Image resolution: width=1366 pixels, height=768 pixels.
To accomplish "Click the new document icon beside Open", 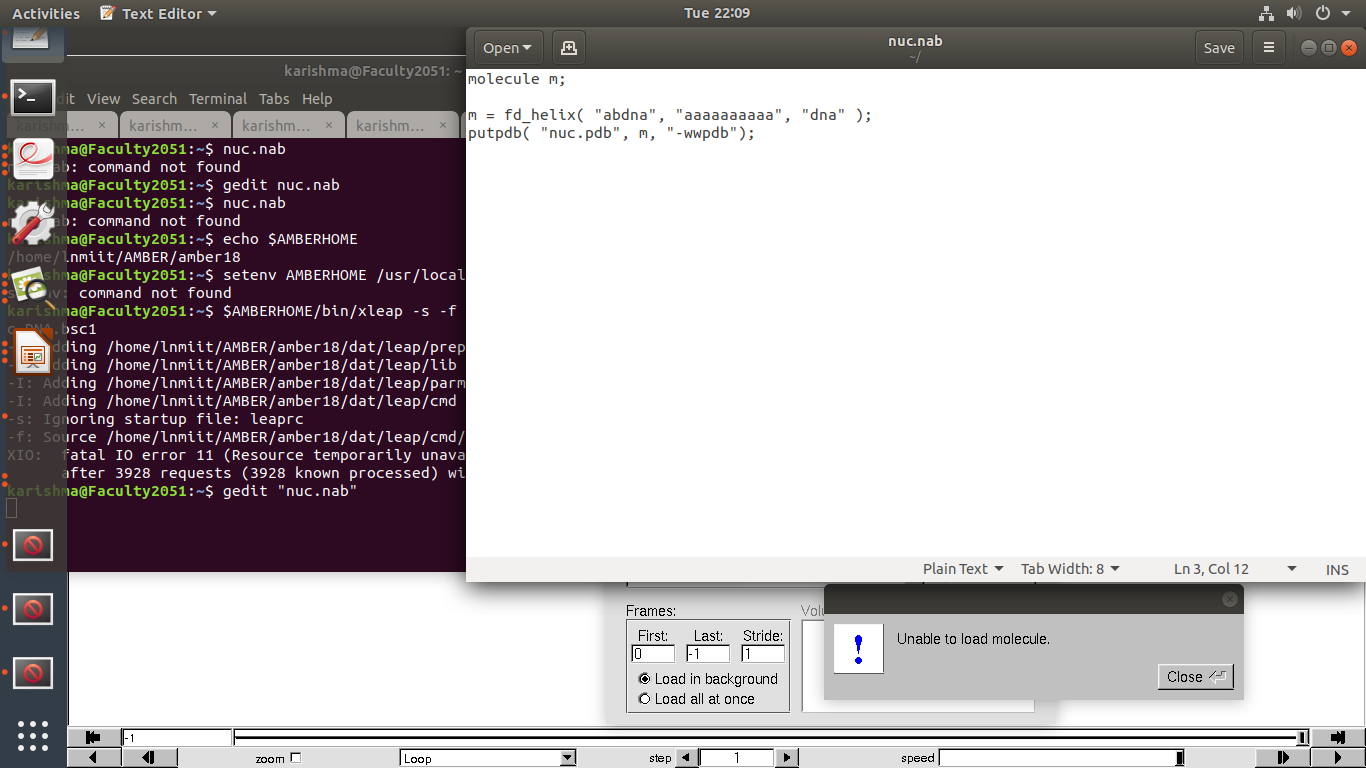I will pyautogui.click(x=569, y=48).
